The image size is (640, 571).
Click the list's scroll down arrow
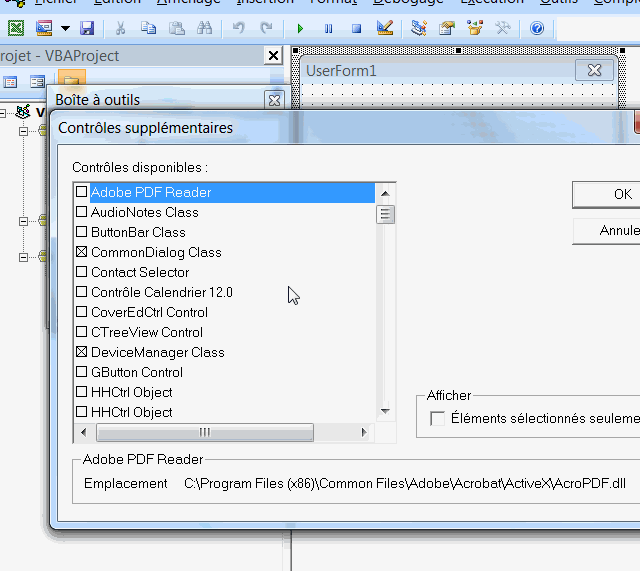pos(385,411)
